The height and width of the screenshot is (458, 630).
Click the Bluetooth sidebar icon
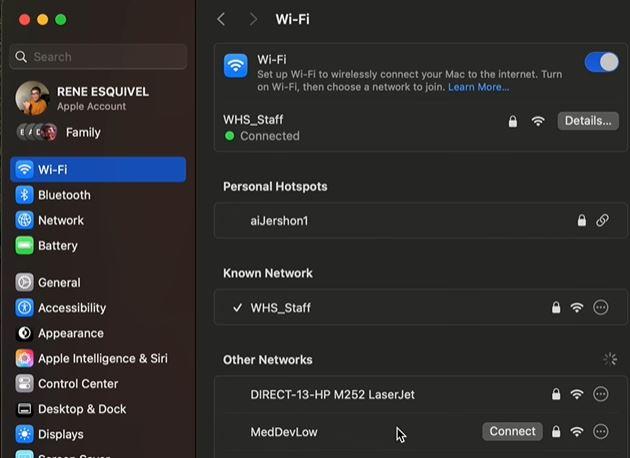(25, 195)
